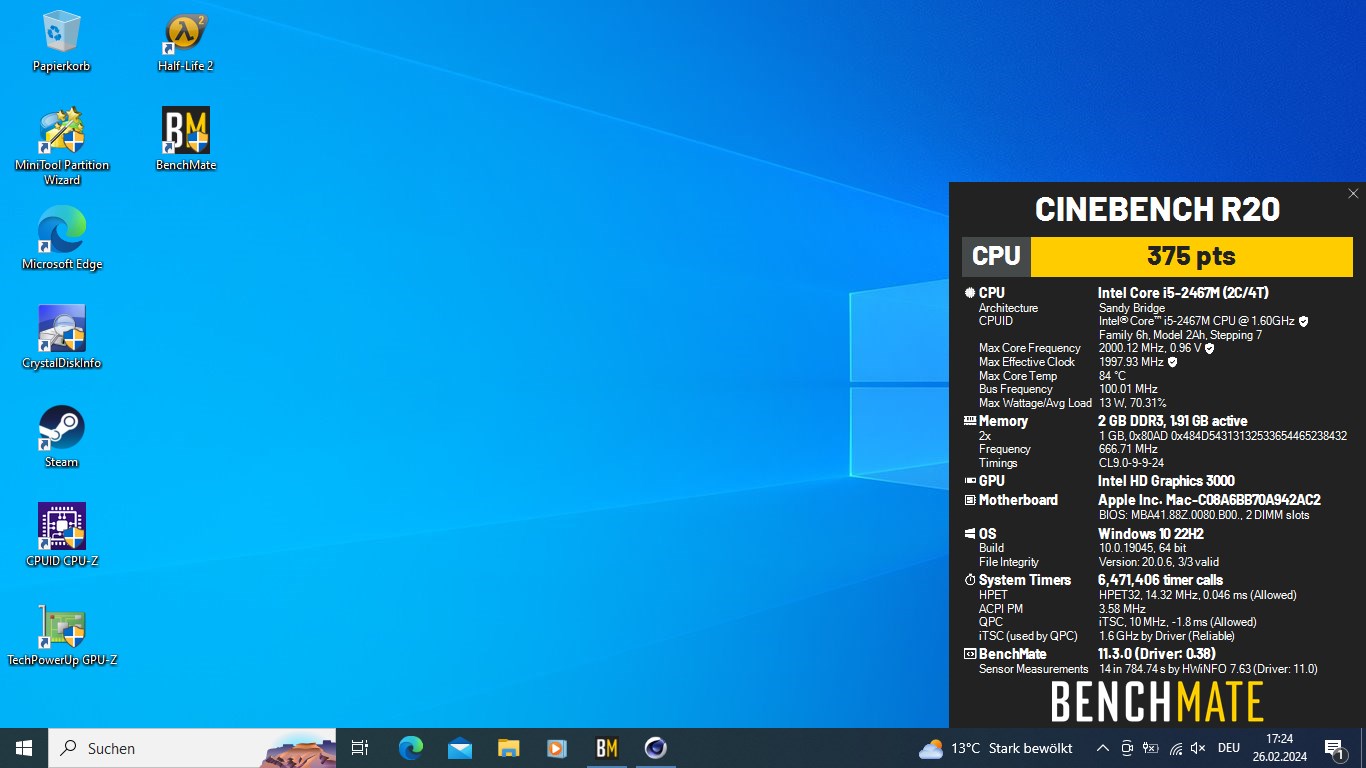Click the 13 W, 70.31% wattage value

tap(1132, 403)
